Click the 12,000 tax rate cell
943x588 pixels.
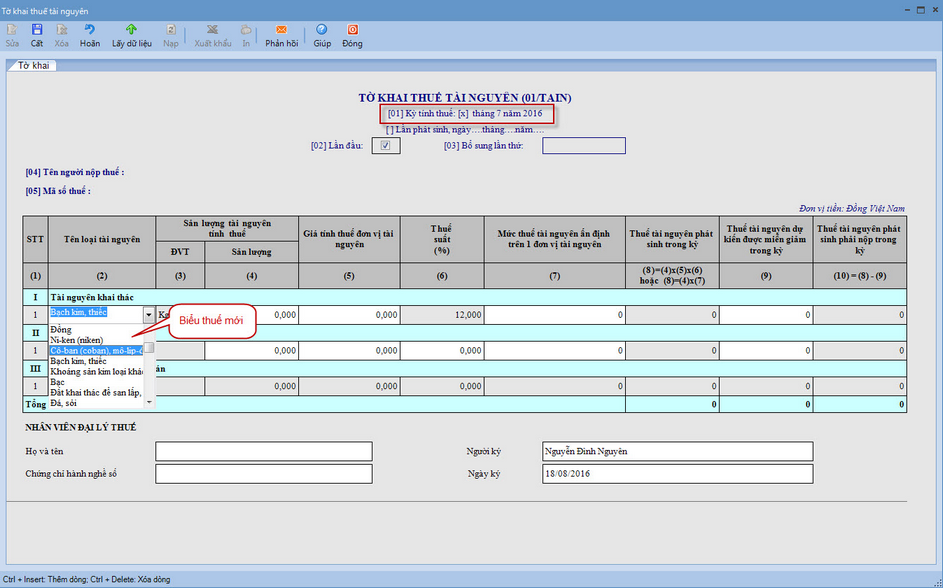pyautogui.click(x=442, y=314)
